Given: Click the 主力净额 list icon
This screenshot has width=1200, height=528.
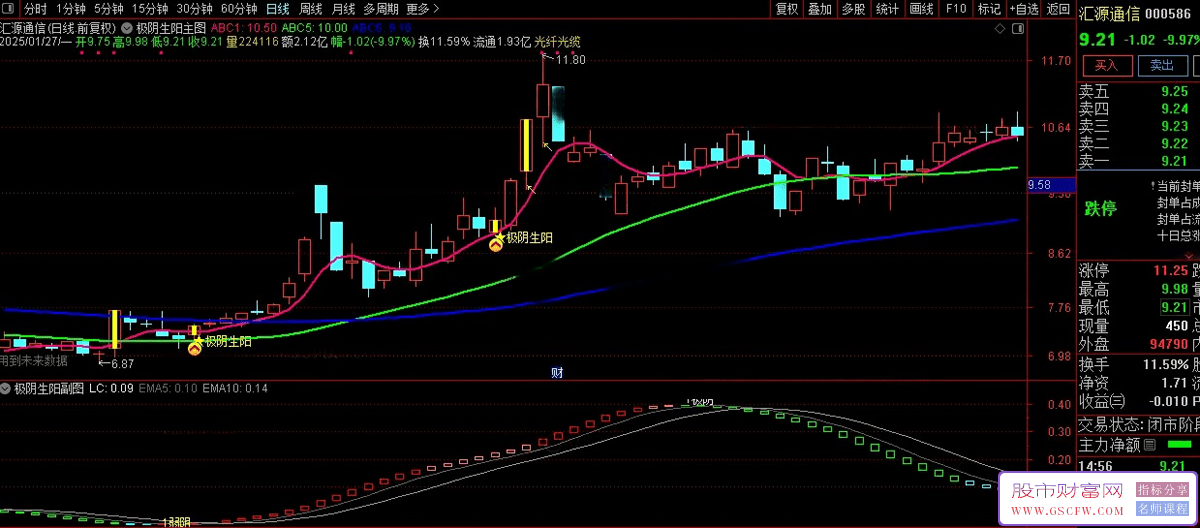Looking at the screenshot, I should (x=1150, y=444).
